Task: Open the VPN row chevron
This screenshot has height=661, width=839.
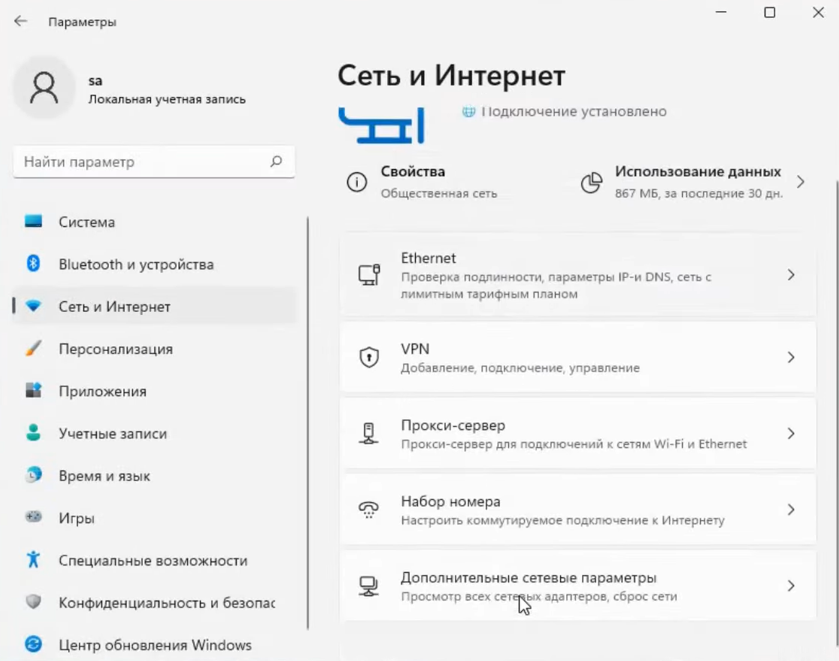Action: [791, 357]
